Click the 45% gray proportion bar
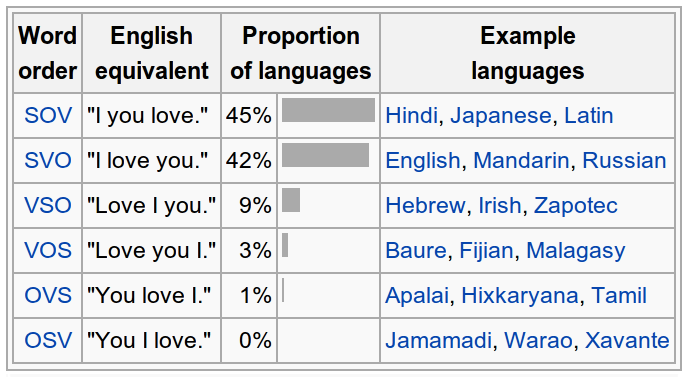This screenshot has height=377, width=689. click(328, 110)
